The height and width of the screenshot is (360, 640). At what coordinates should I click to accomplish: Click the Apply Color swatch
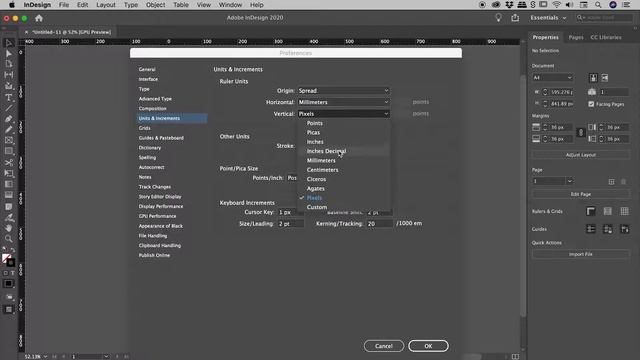point(9,284)
